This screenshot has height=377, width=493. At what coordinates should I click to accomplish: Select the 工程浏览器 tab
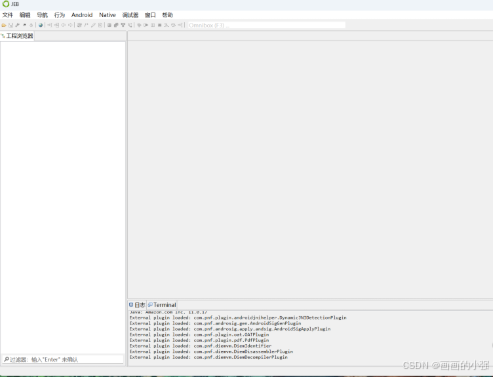point(17,36)
